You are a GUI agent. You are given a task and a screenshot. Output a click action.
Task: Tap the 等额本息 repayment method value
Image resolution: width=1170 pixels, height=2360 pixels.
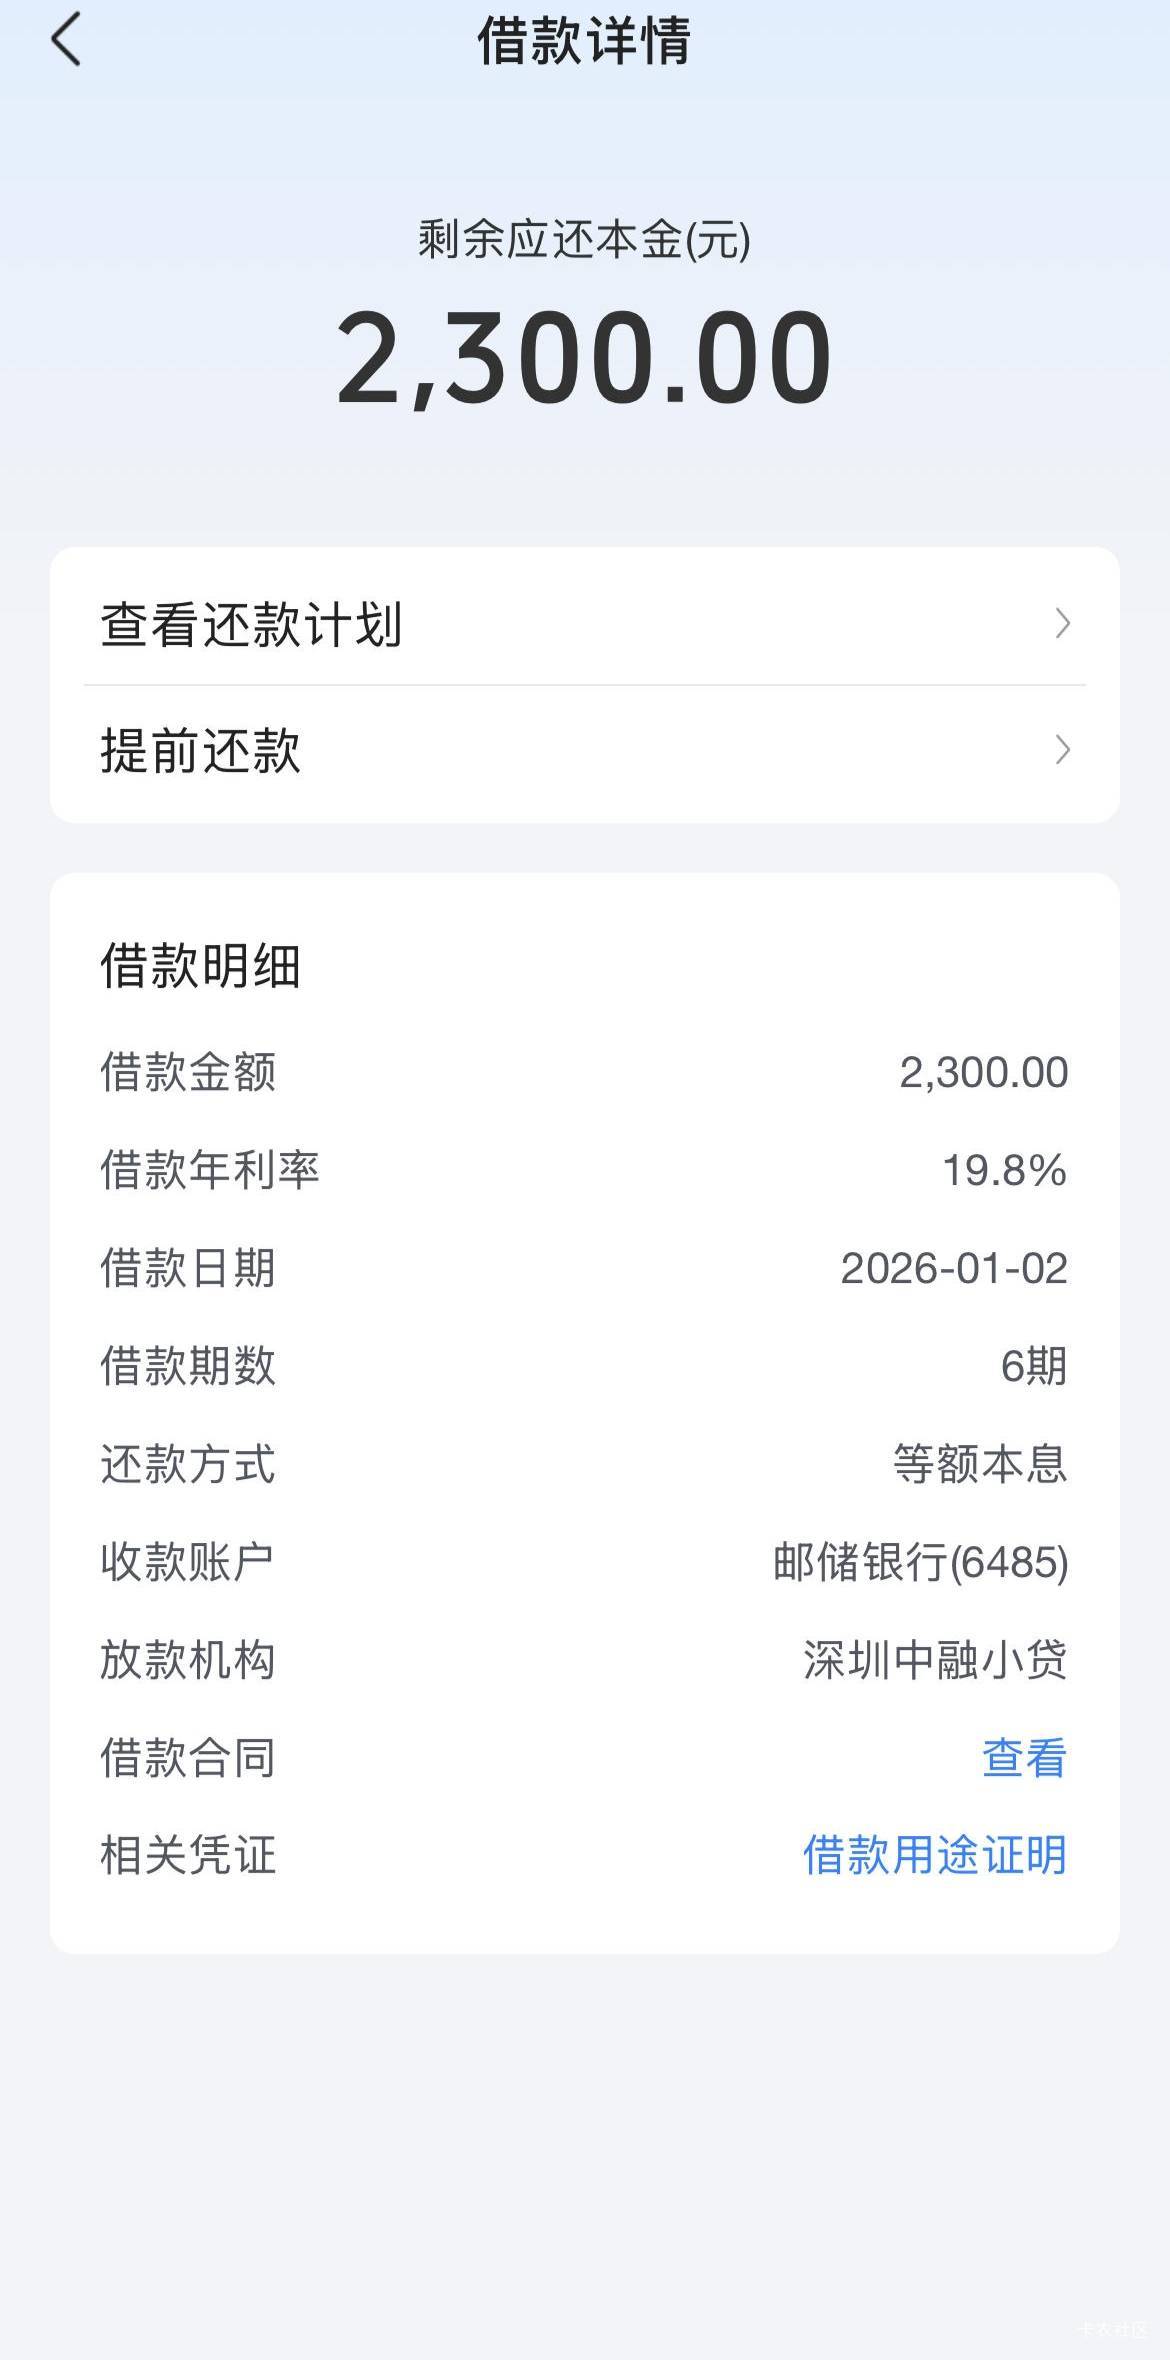[980, 1464]
